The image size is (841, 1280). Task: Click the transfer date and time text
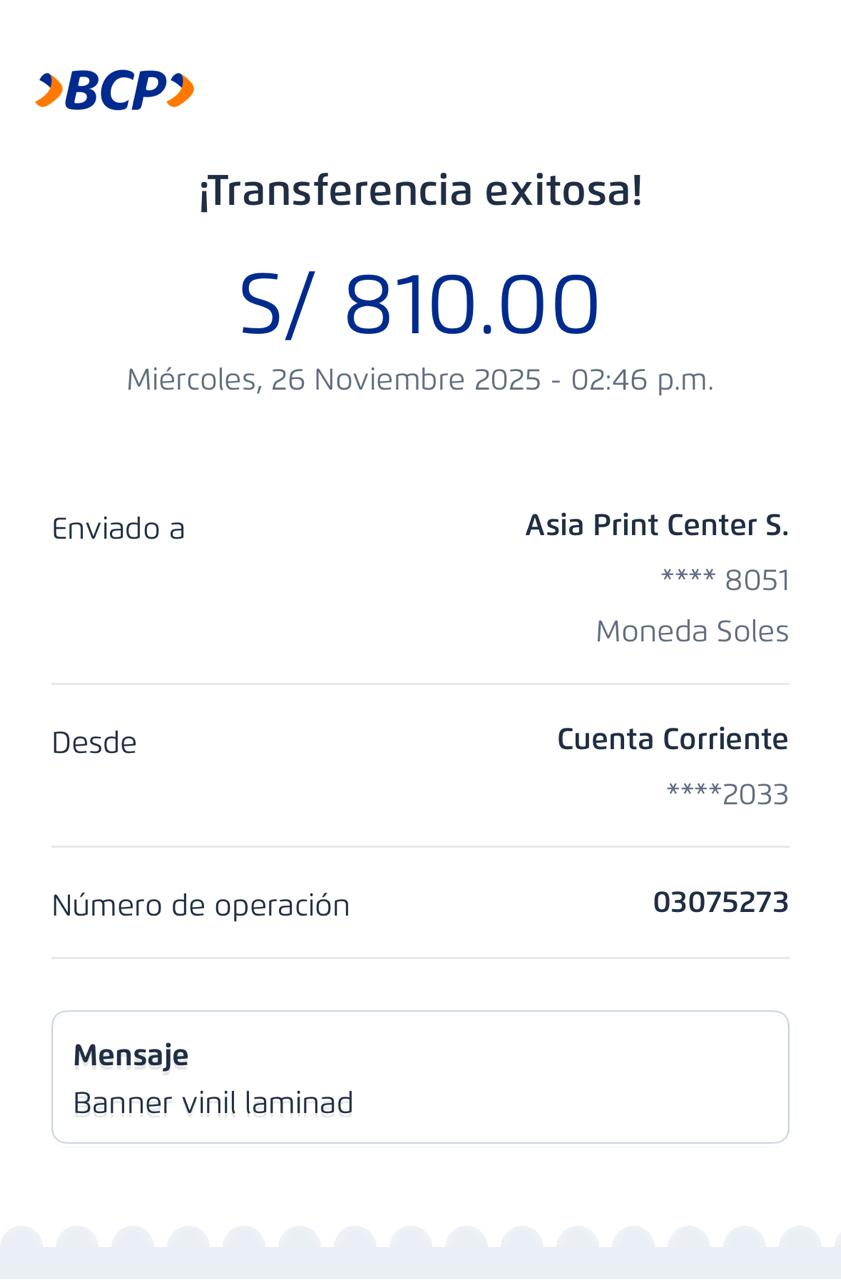420,380
